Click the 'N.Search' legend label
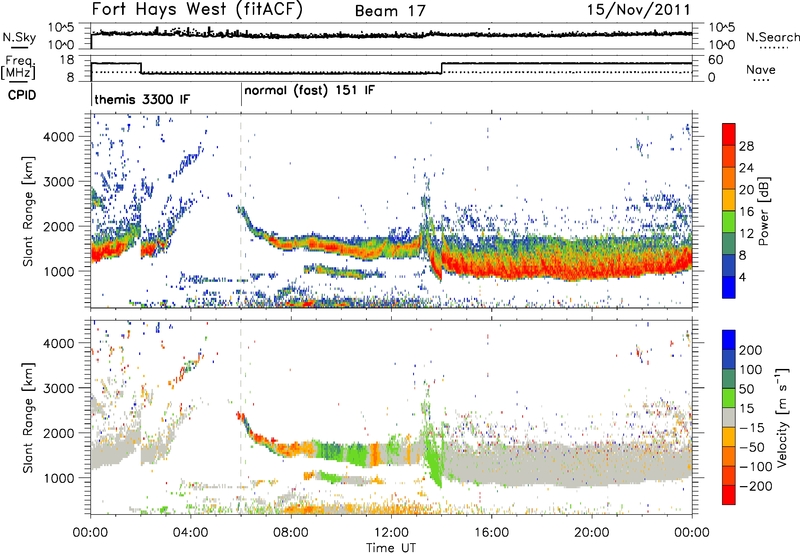This screenshot has height=554, width=800. pyautogui.click(x=772, y=37)
